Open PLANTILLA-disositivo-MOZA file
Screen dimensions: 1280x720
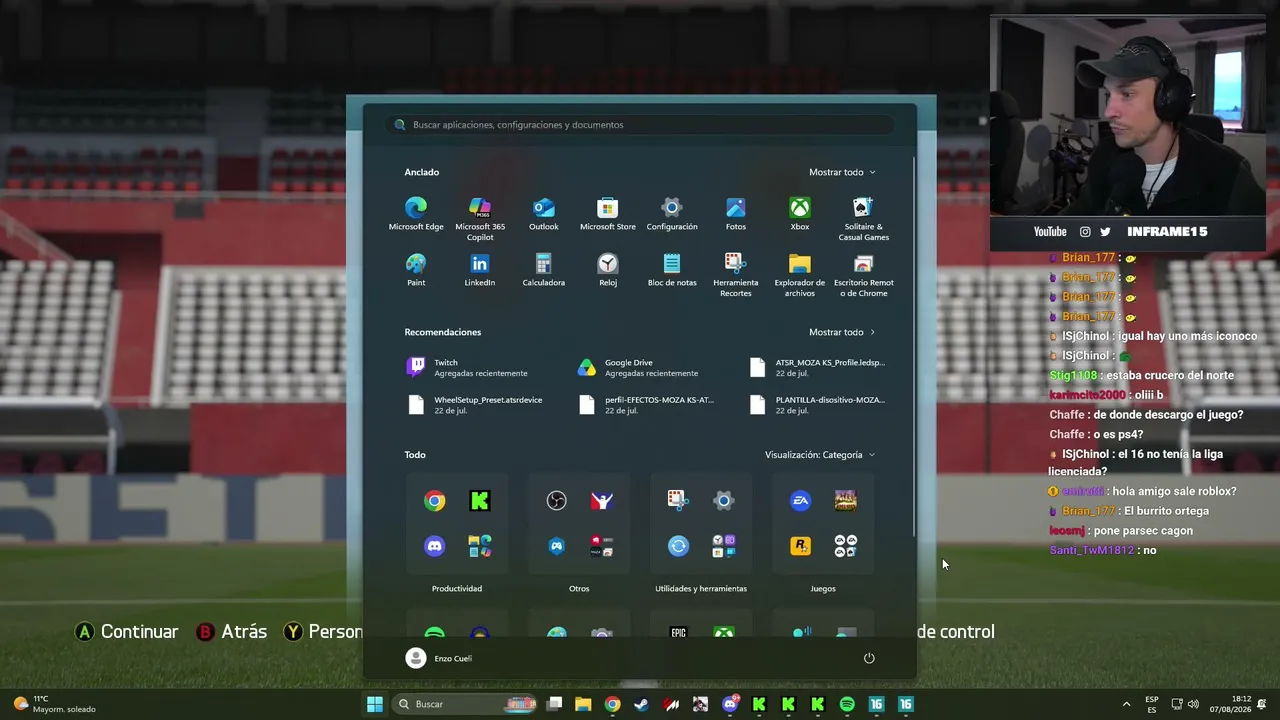[x=820, y=405]
